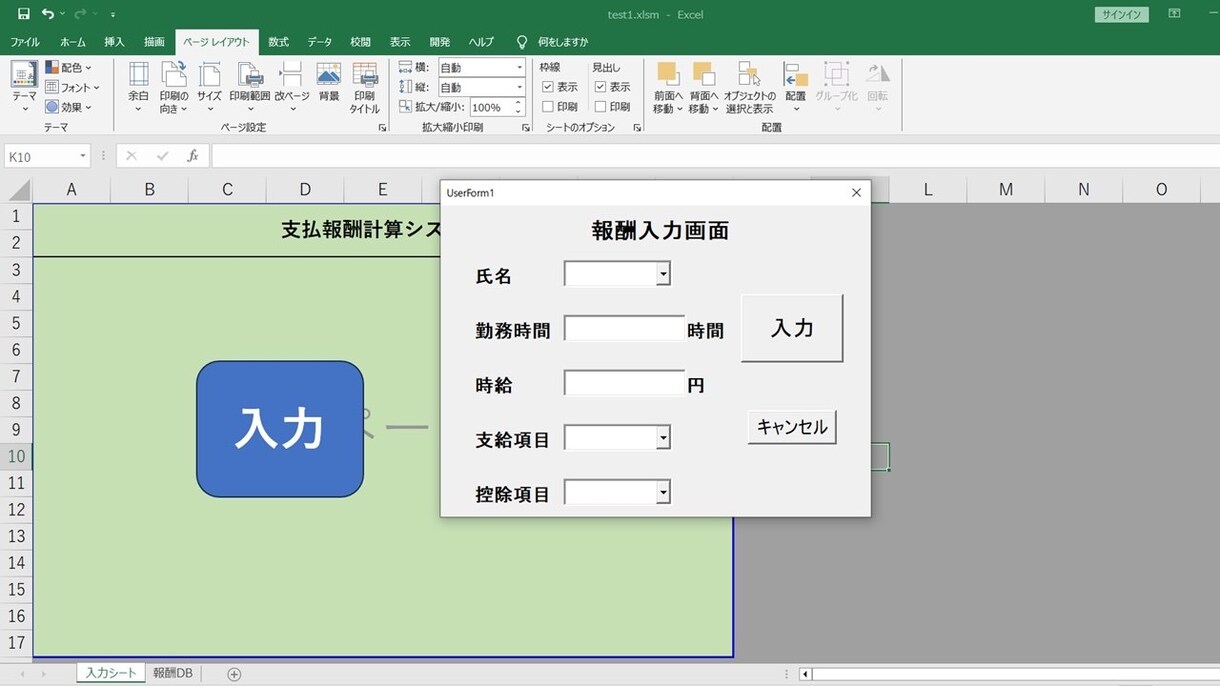
Task: Click the save icon in title bar
Action: [x=23, y=14]
